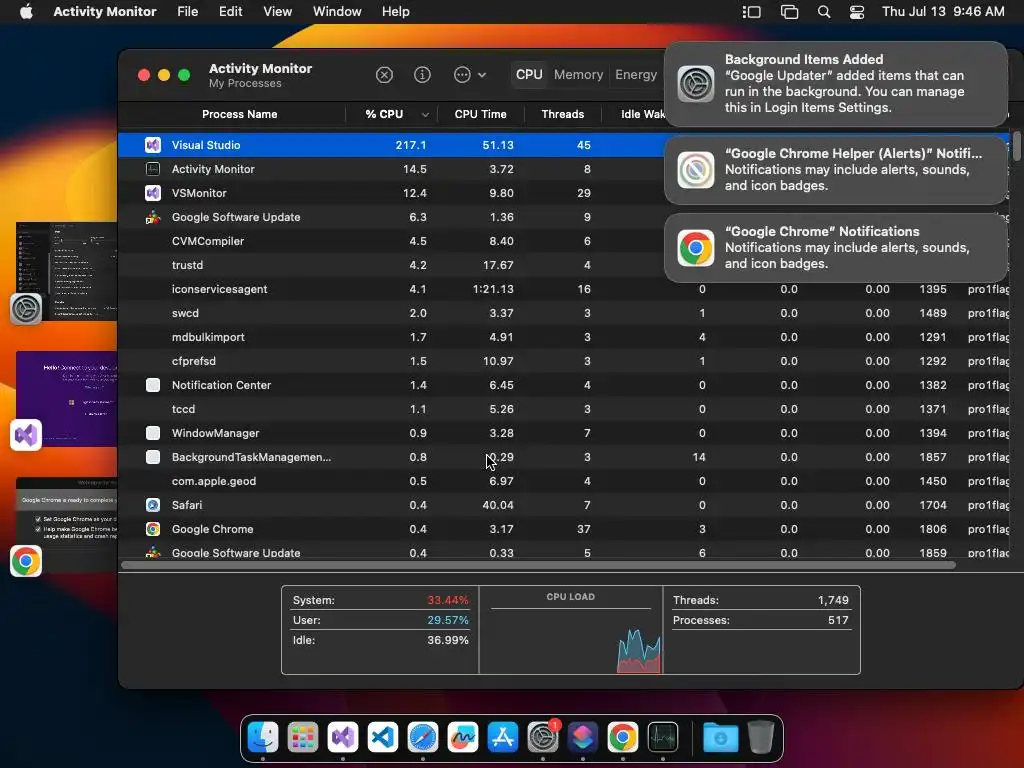Viewport: 1024px width, 768px height.
Task: Click the Activity Monitor process icon in list
Action: 153,169
